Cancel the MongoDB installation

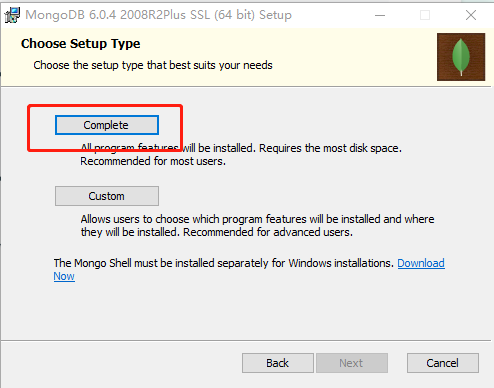click(443, 363)
